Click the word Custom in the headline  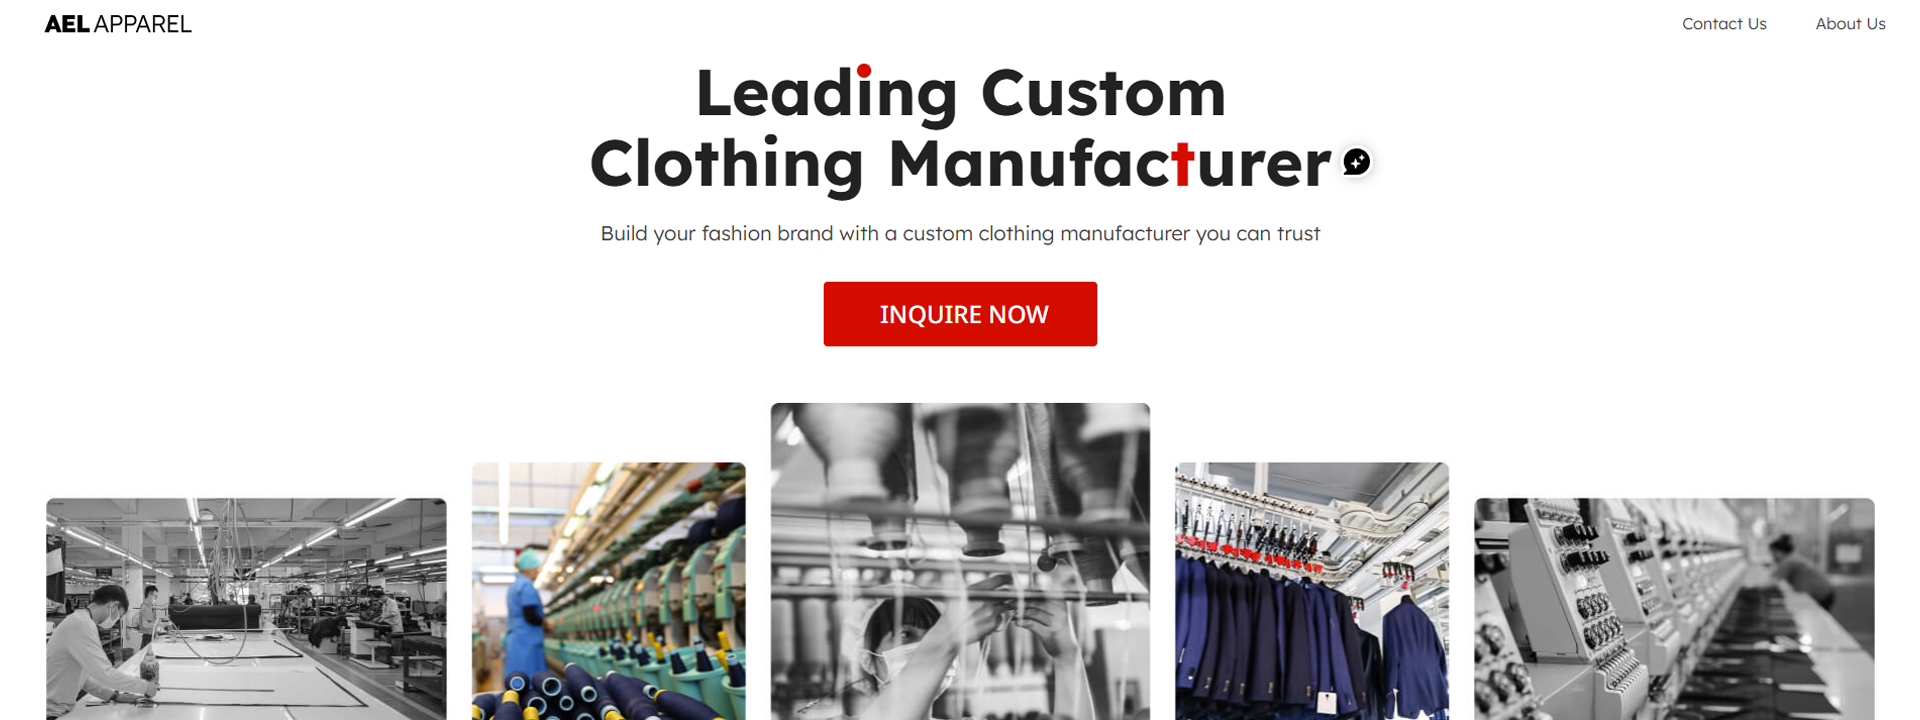click(x=1103, y=93)
